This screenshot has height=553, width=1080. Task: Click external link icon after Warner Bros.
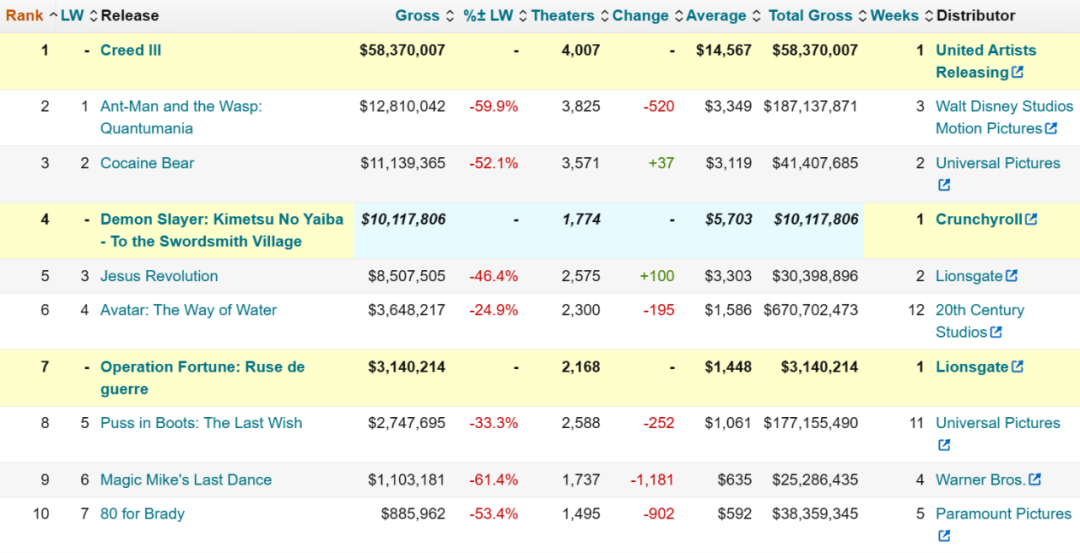coord(1034,480)
